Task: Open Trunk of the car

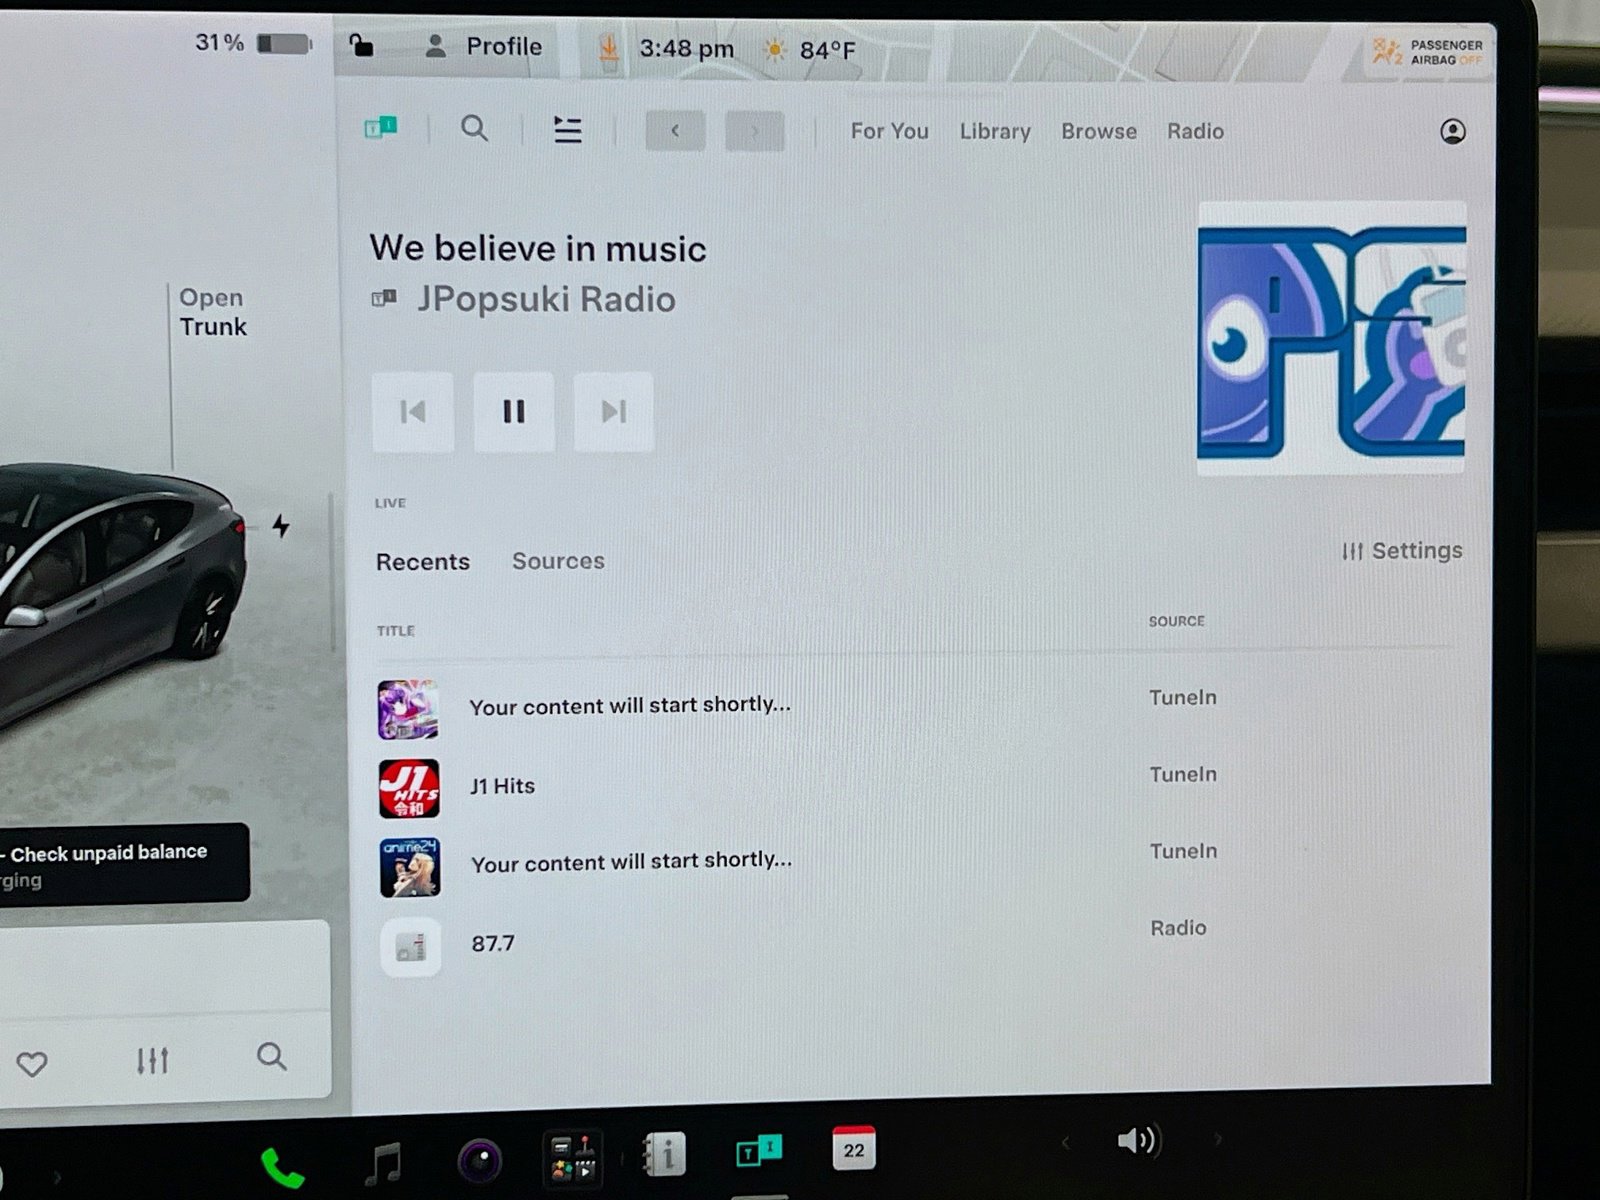Action: [x=212, y=312]
